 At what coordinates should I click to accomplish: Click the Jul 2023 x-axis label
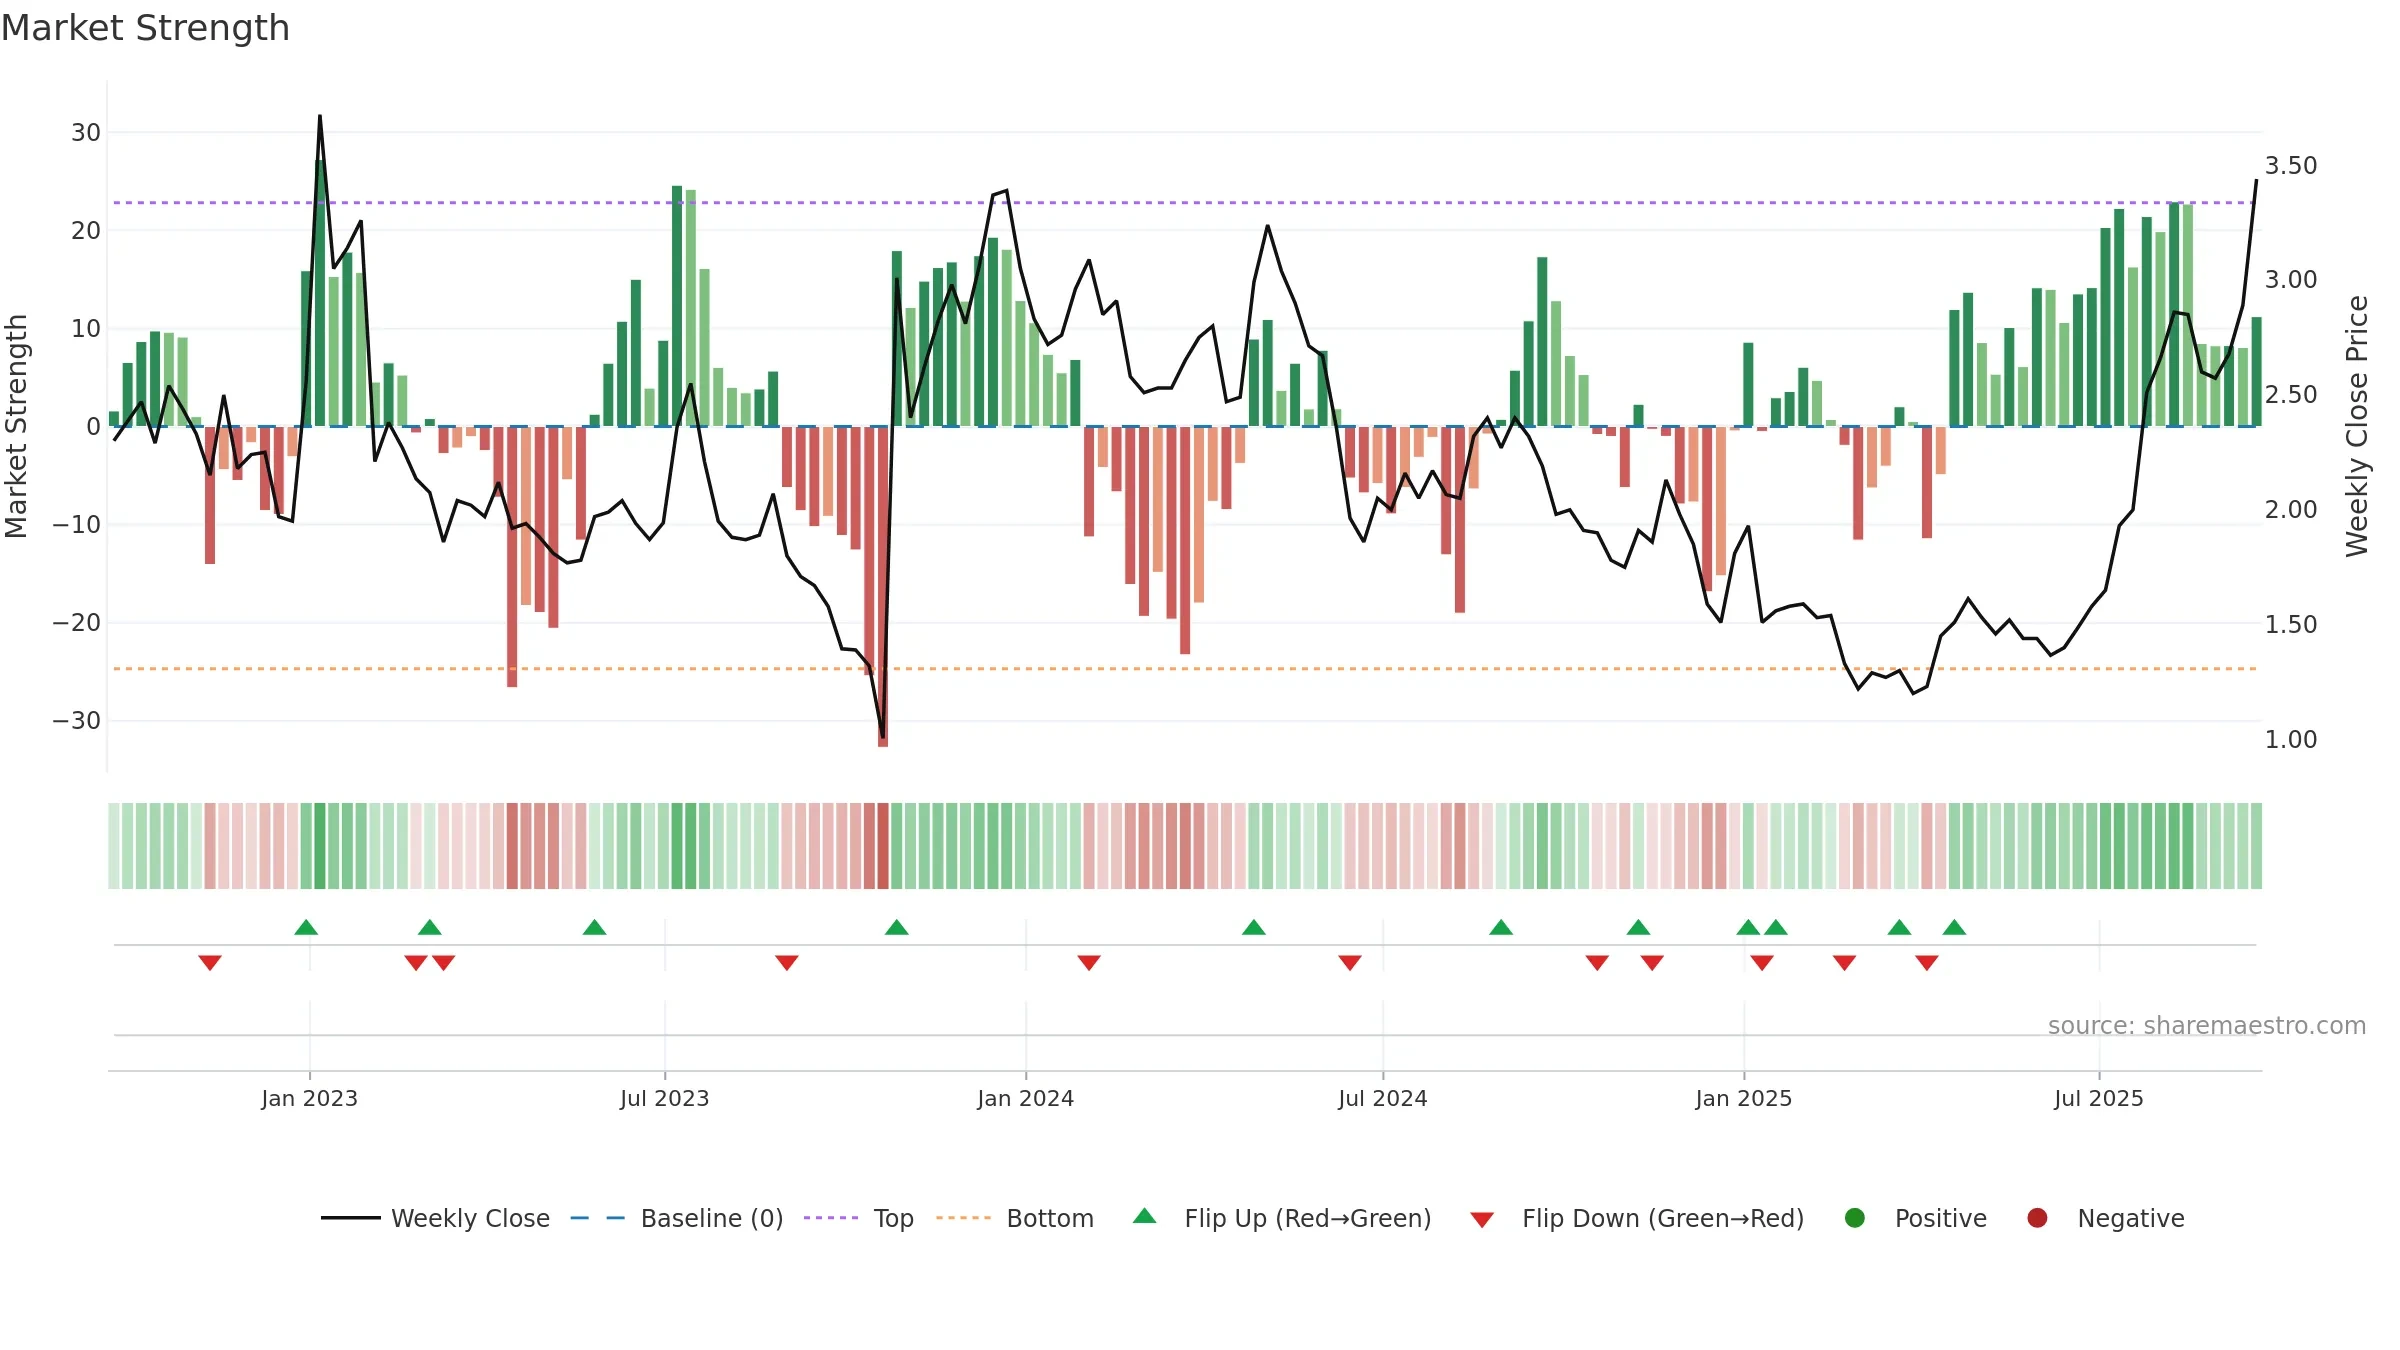tap(665, 1098)
